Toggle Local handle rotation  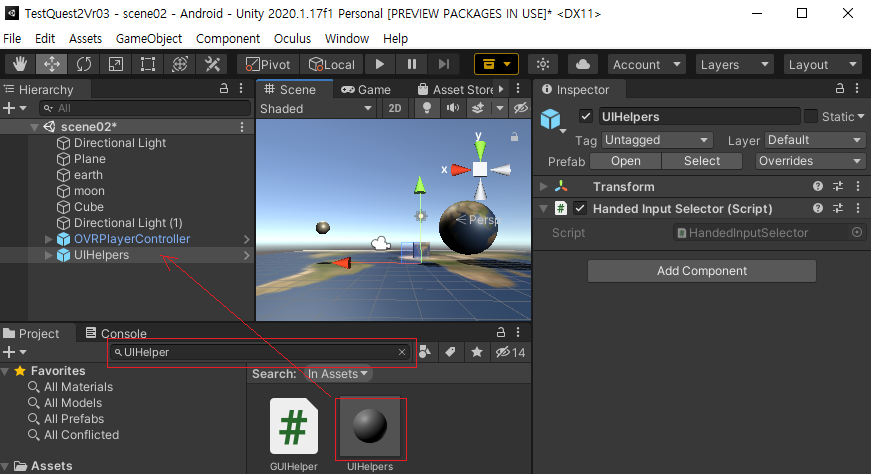(332, 64)
